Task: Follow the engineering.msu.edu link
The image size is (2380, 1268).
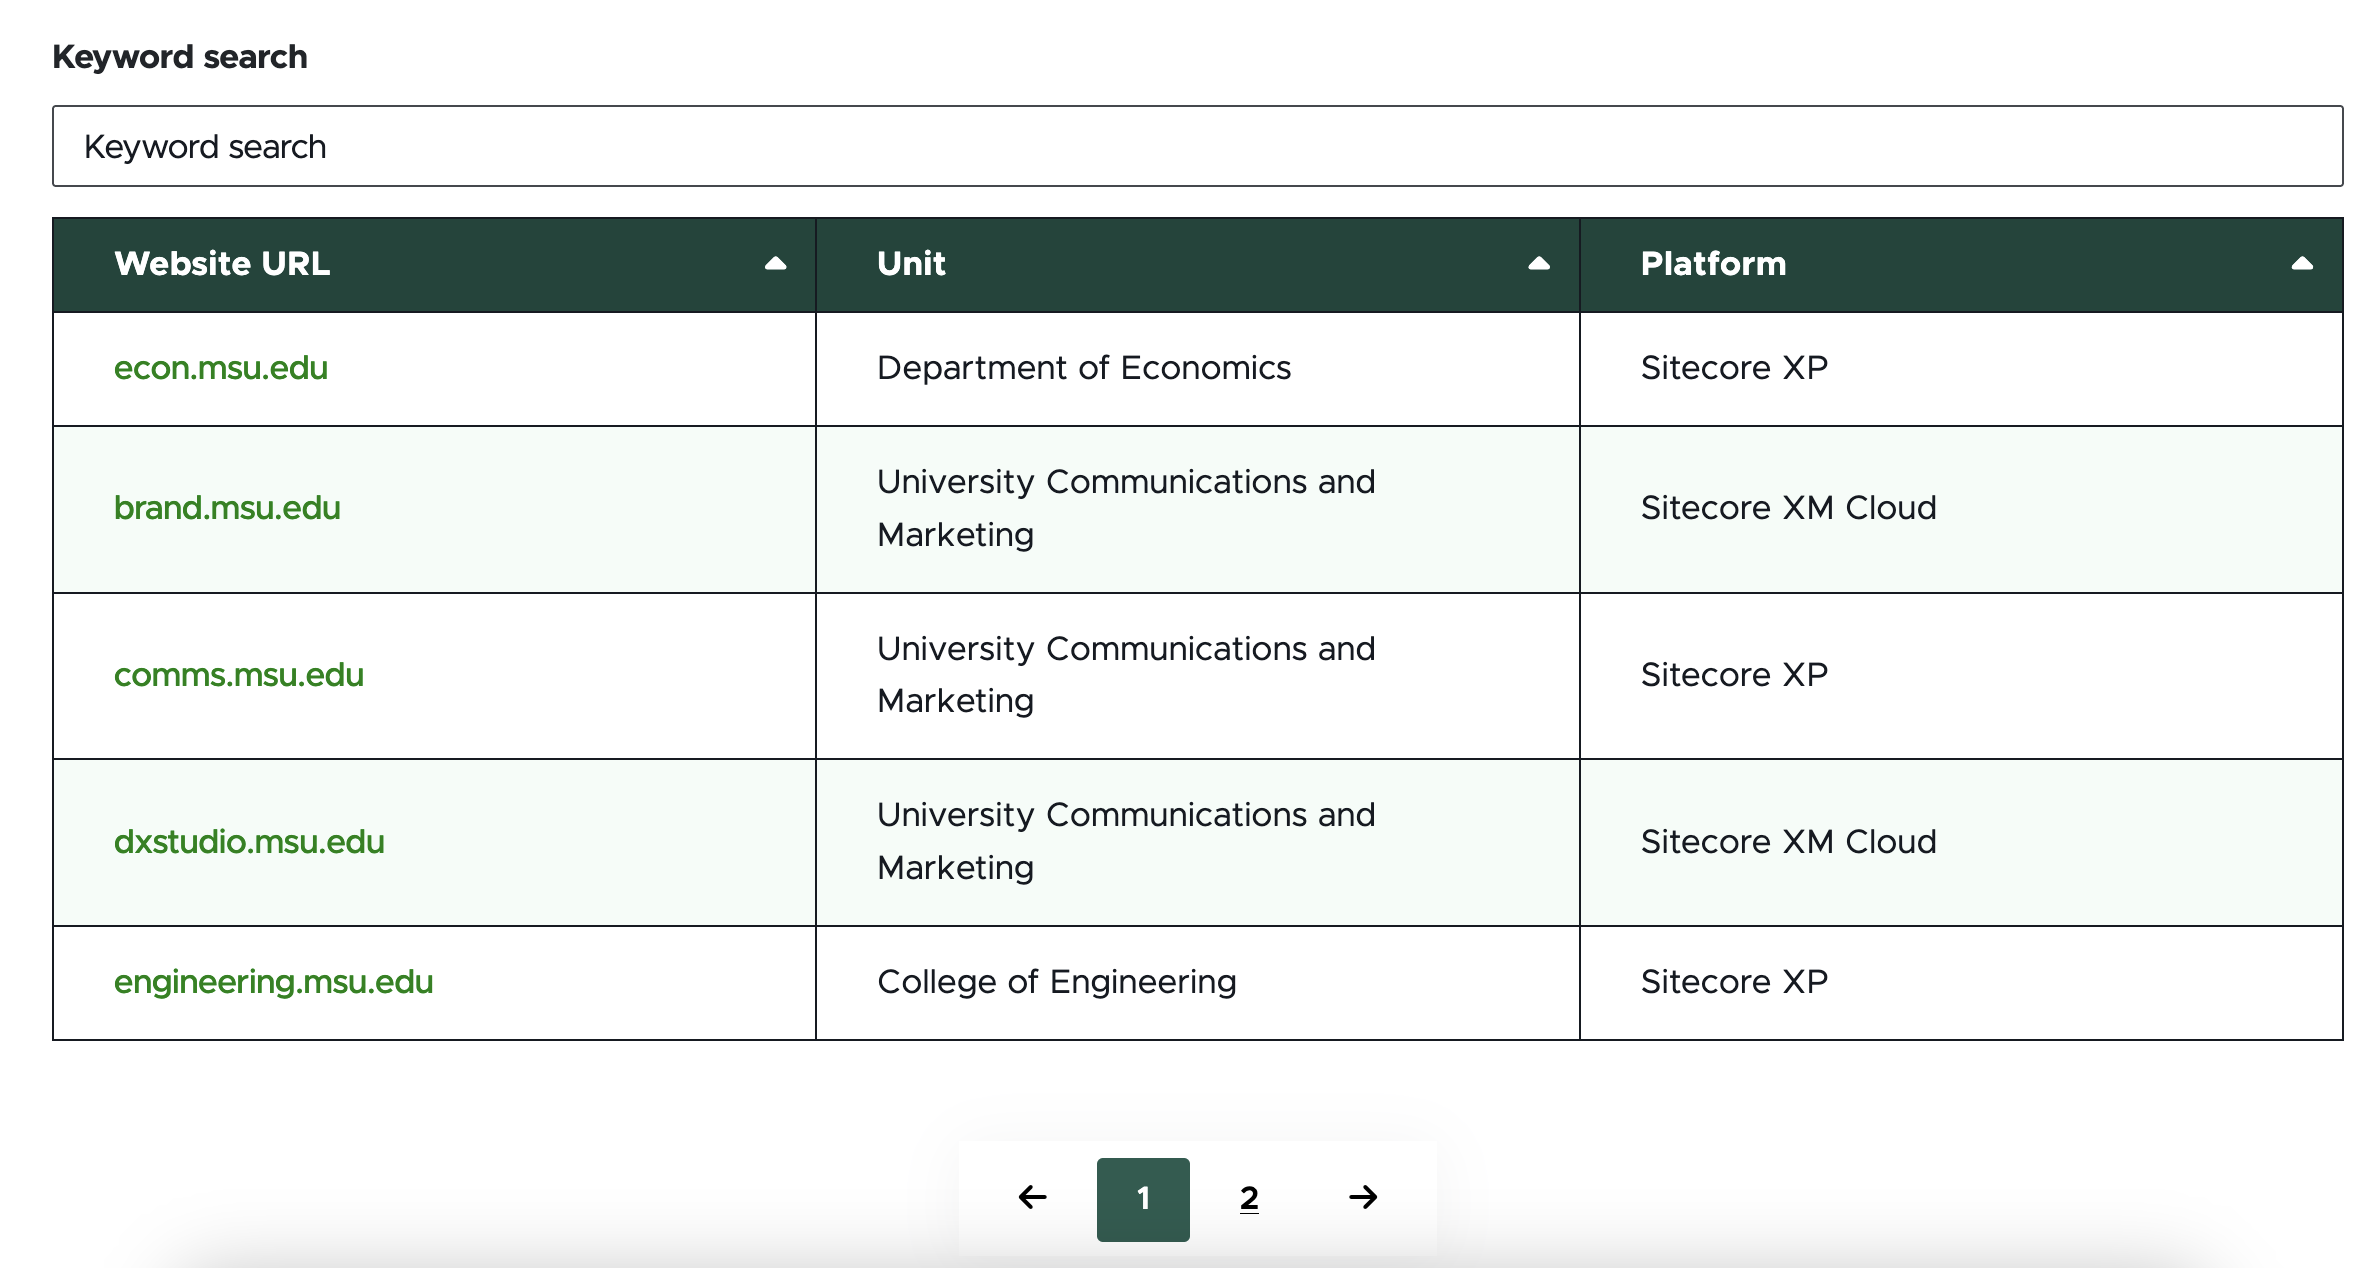Action: pyautogui.click(x=273, y=982)
